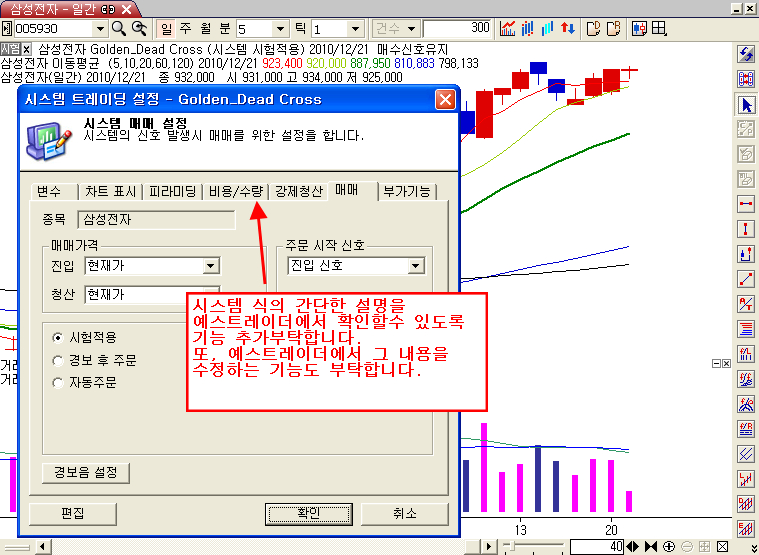Click the candlestick chart type icon in toolbar
Image resolution: width=759 pixels, height=555 pixels.
pyautogui.click(x=529, y=28)
